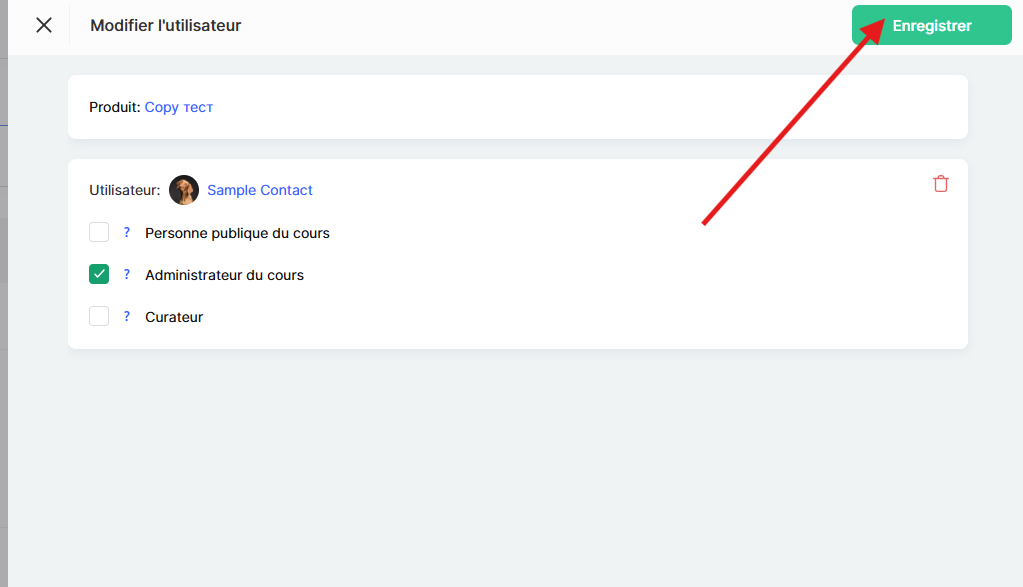Click the Curateur label text
Image resolution: width=1023 pixels, height=587 pixels.
coord(174,317)
